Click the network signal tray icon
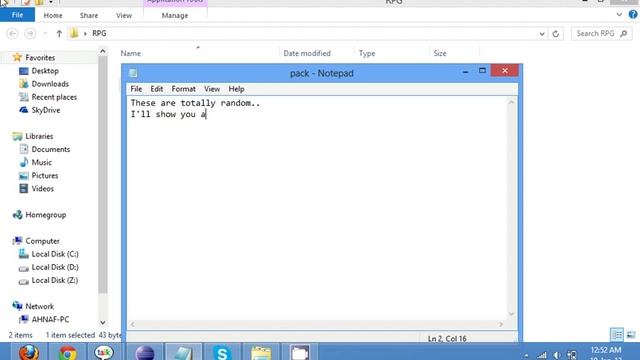The height and width of the screenshot is (360, 640). (542, 355)
